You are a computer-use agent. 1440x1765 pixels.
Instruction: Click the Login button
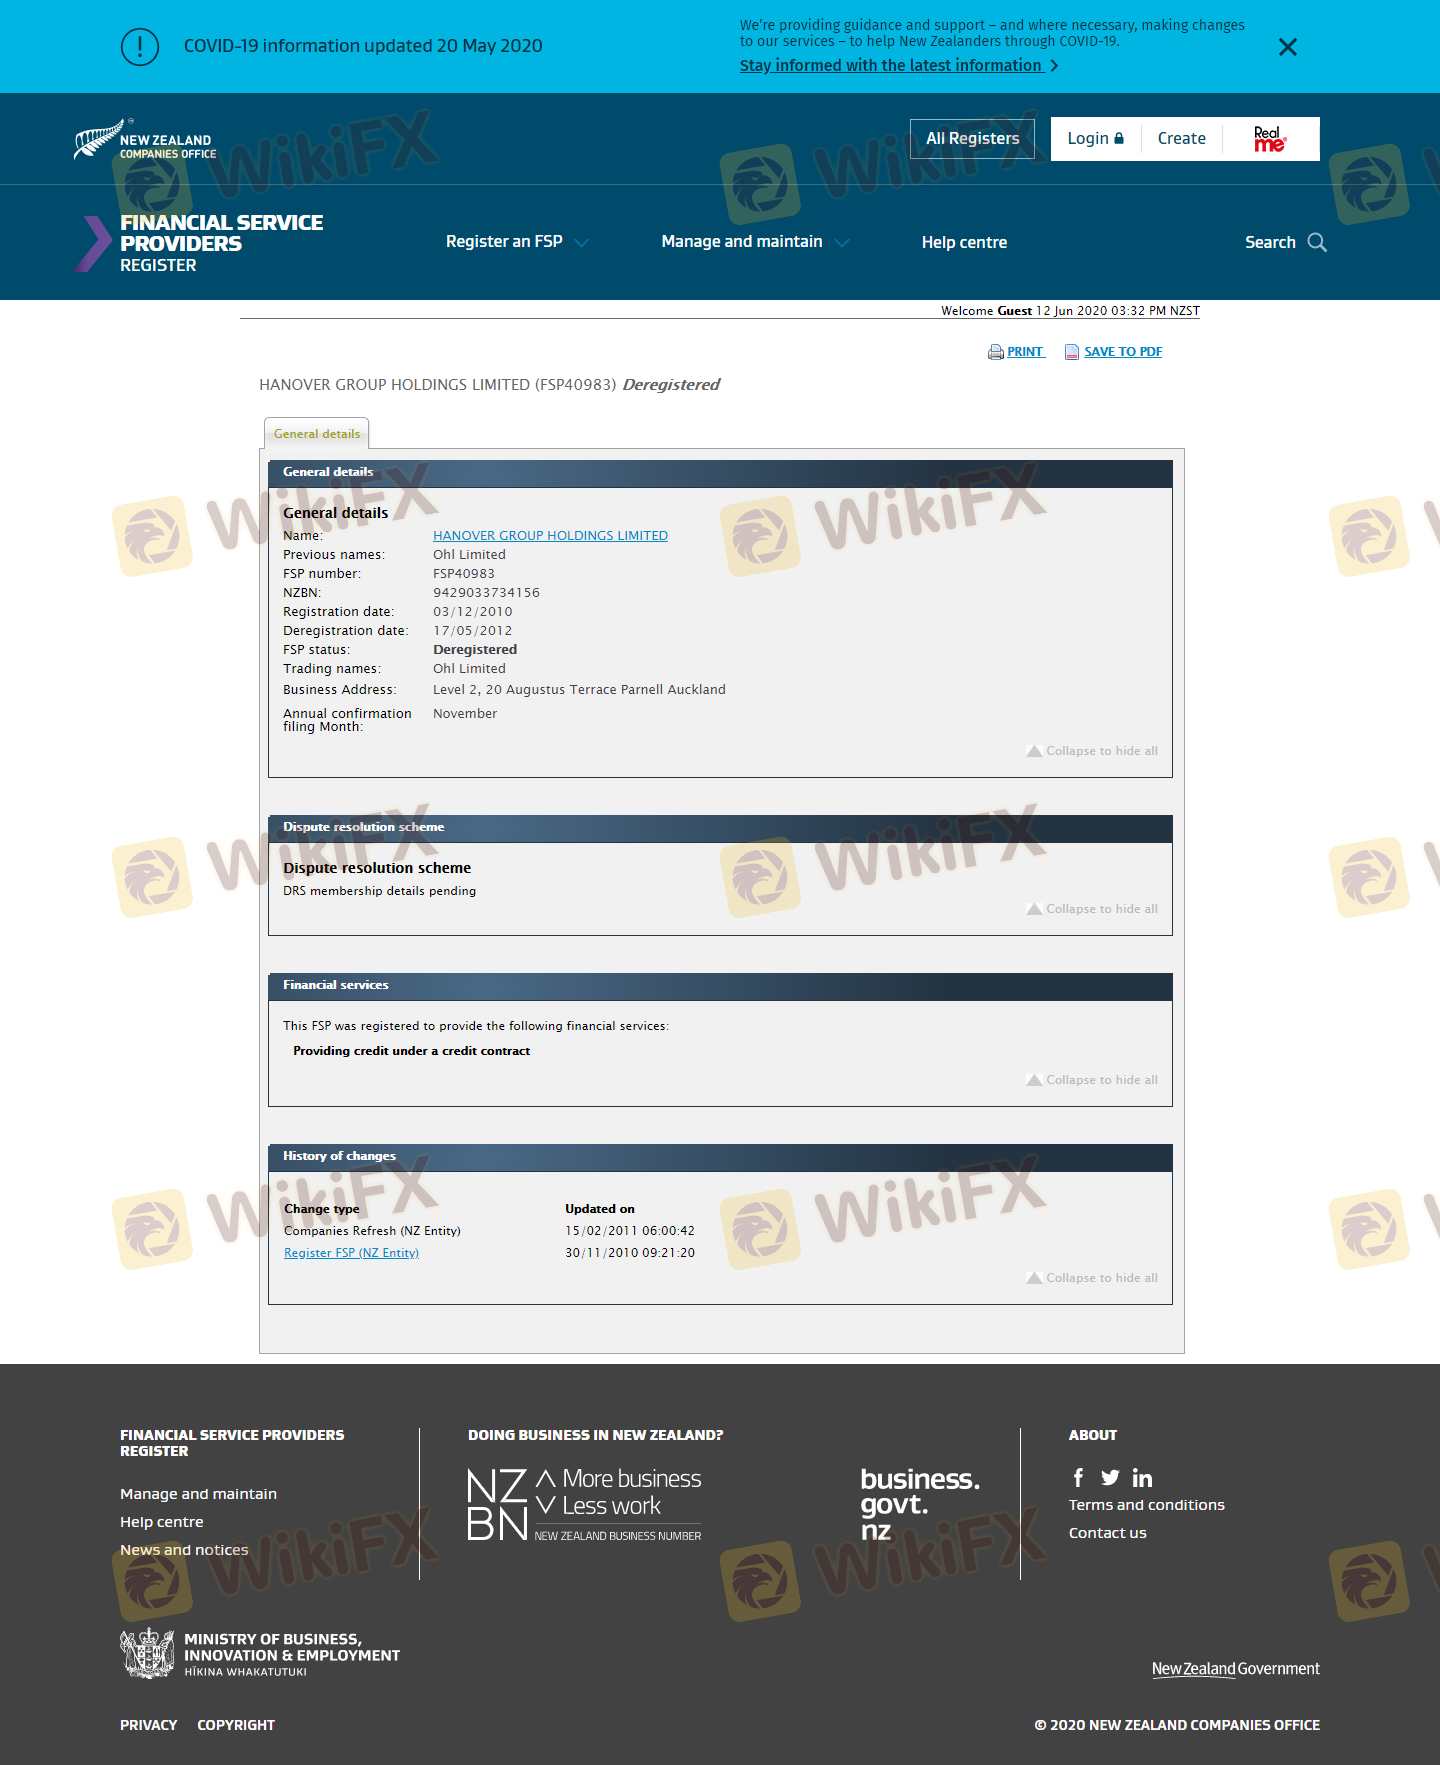pyautogui.click(x=1095, y=139)
